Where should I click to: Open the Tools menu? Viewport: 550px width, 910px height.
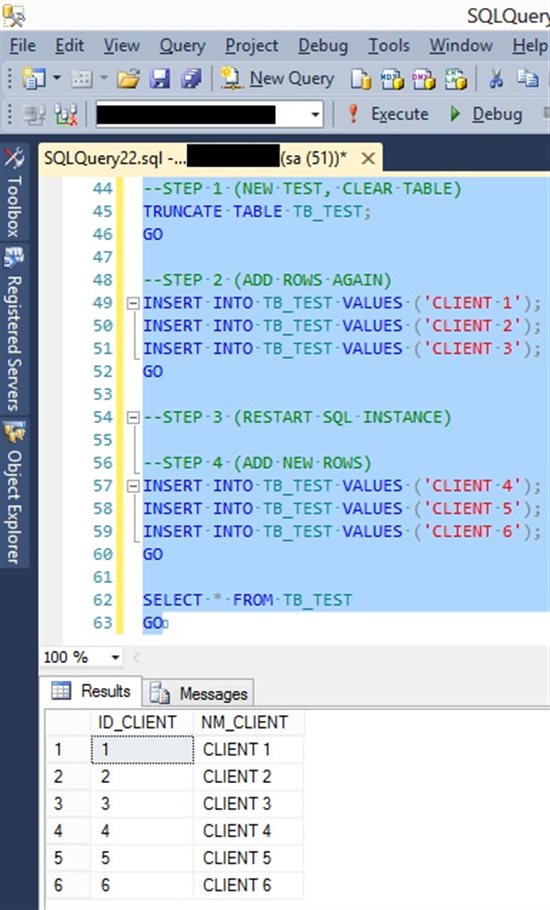(389, 46)
